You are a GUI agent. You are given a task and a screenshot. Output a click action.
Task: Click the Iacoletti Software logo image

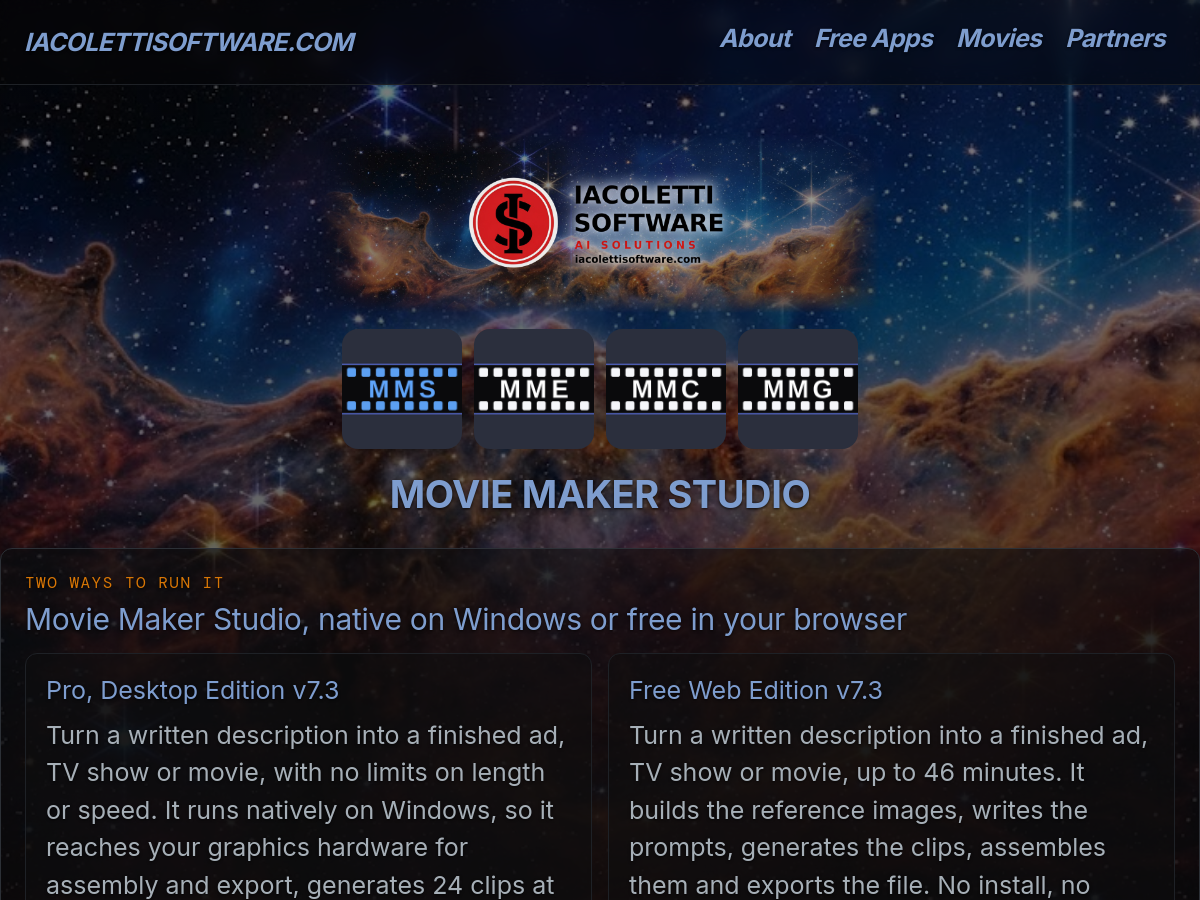tap(598, 223)
